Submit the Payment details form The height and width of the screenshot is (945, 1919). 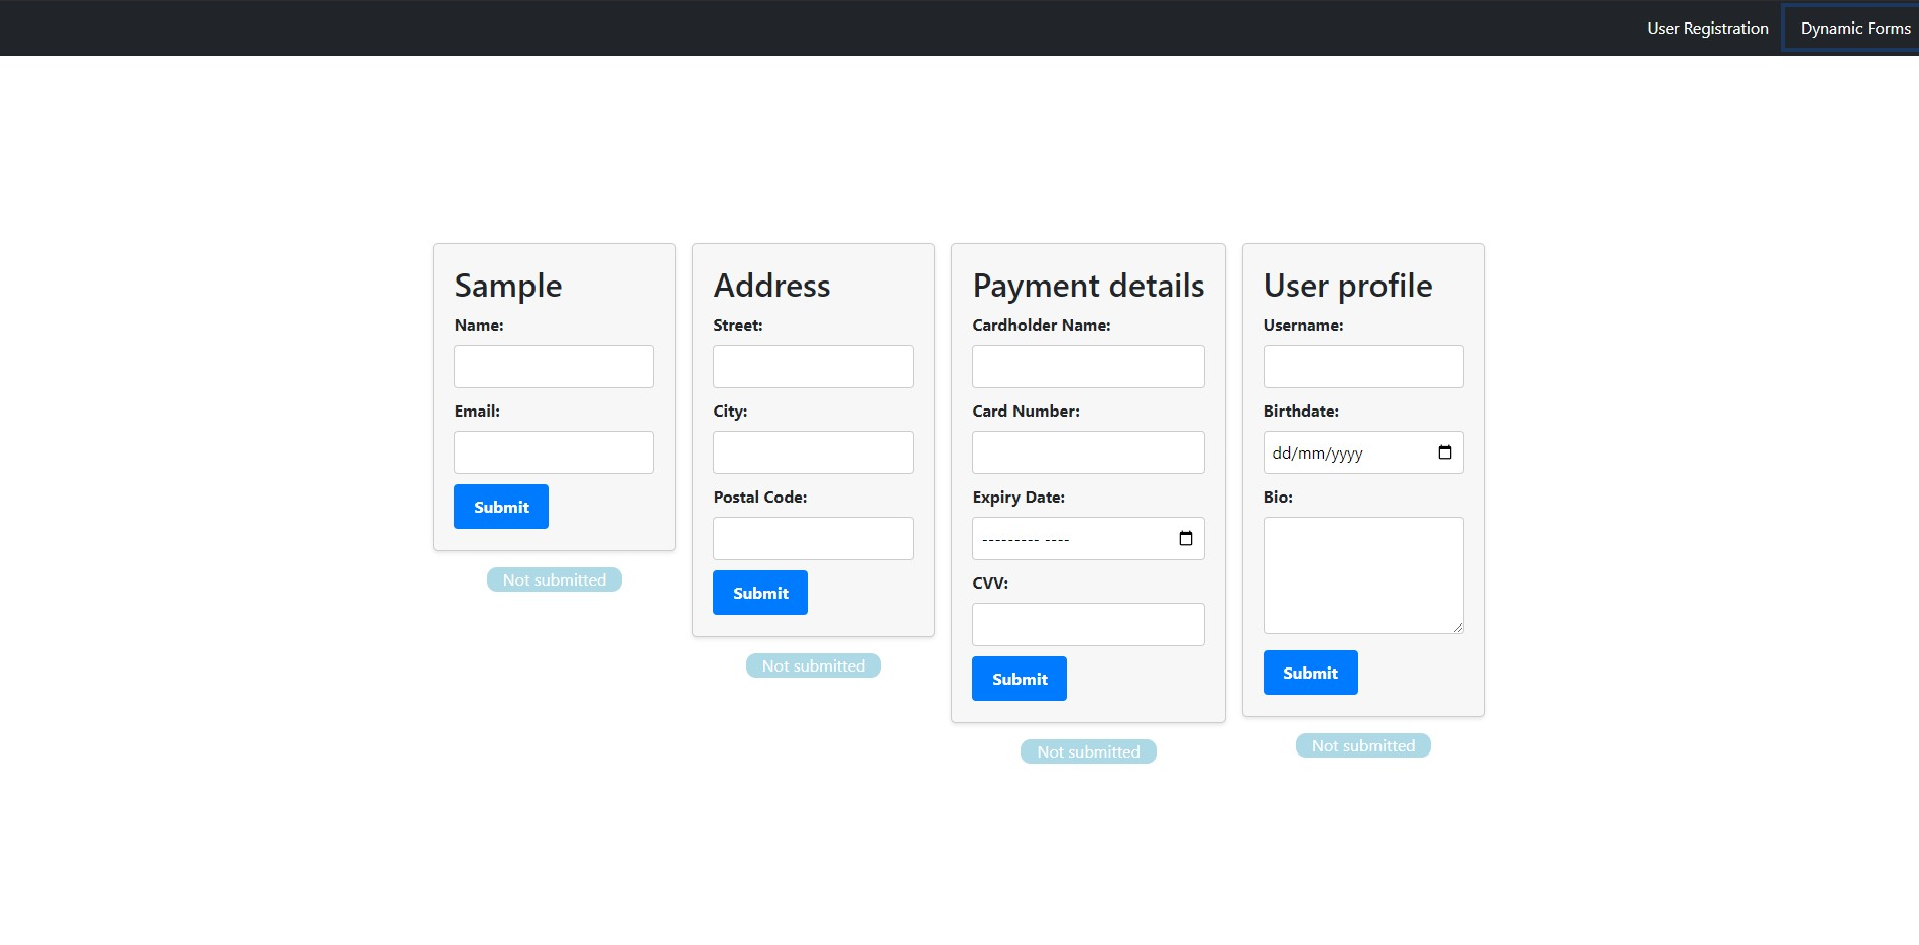point(1018,678)
